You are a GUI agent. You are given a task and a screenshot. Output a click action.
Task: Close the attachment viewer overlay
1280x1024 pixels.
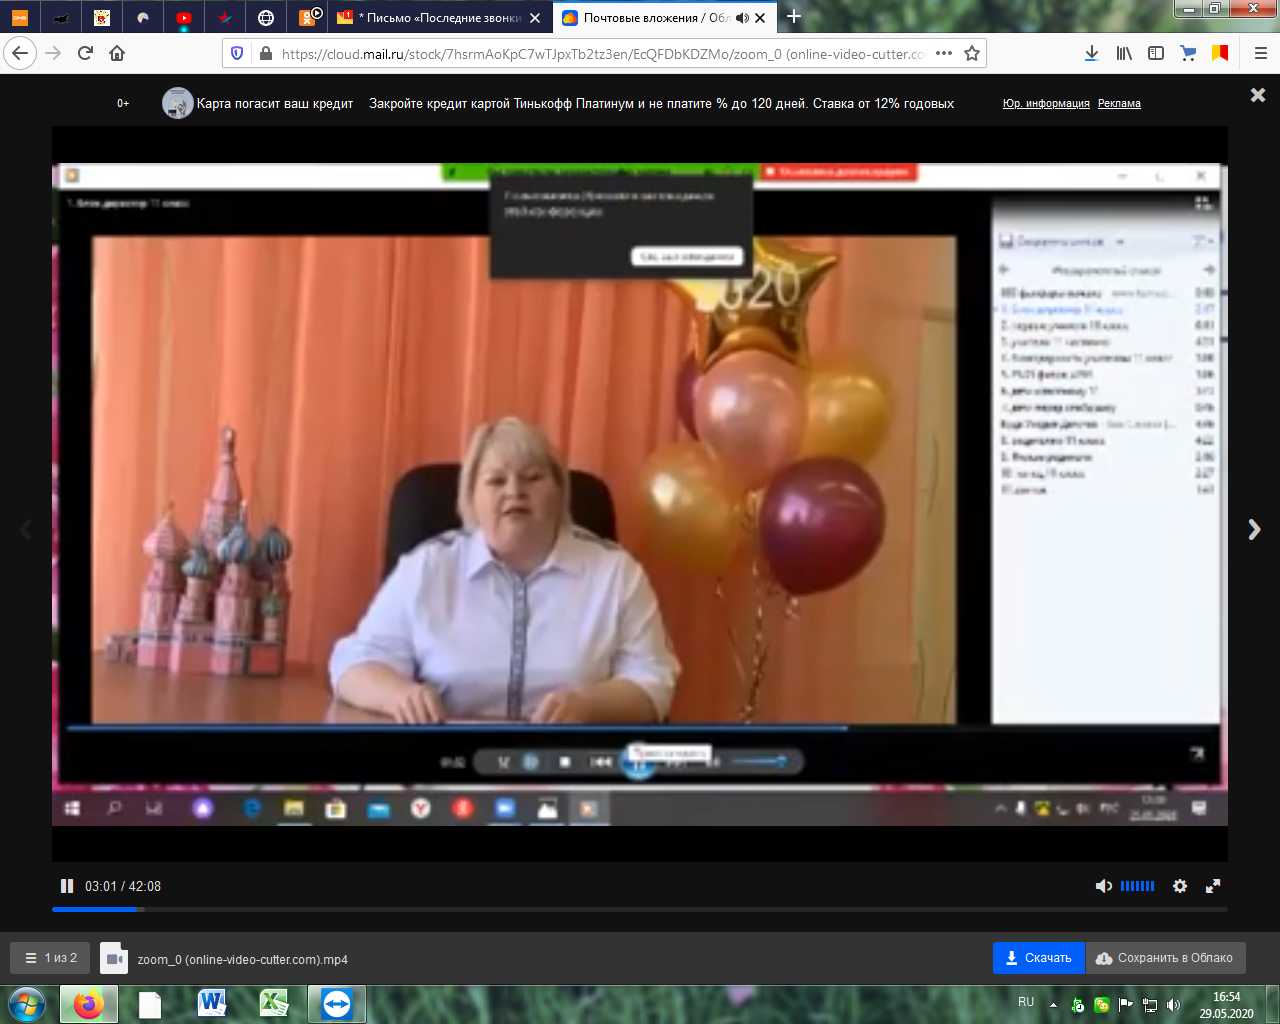pyautogui.click(x=1258, y=95)
